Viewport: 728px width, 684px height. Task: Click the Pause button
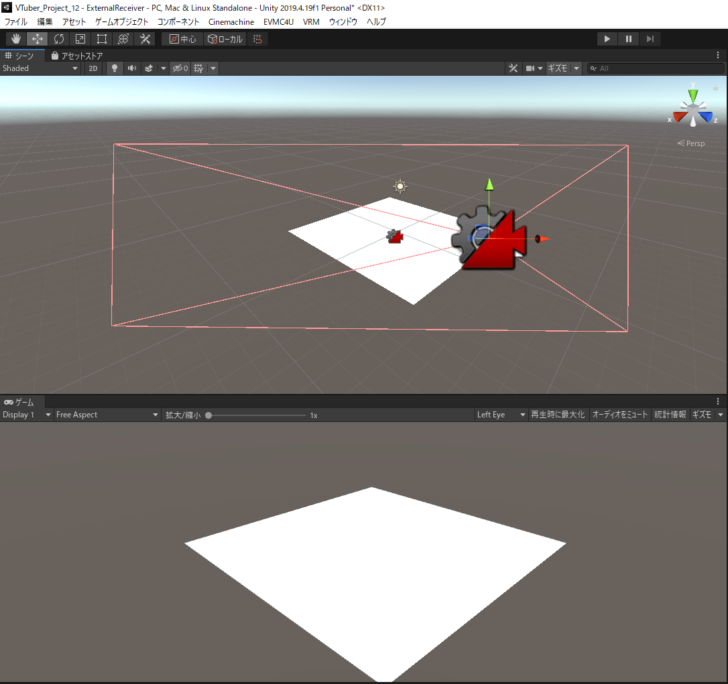[629, 39]
